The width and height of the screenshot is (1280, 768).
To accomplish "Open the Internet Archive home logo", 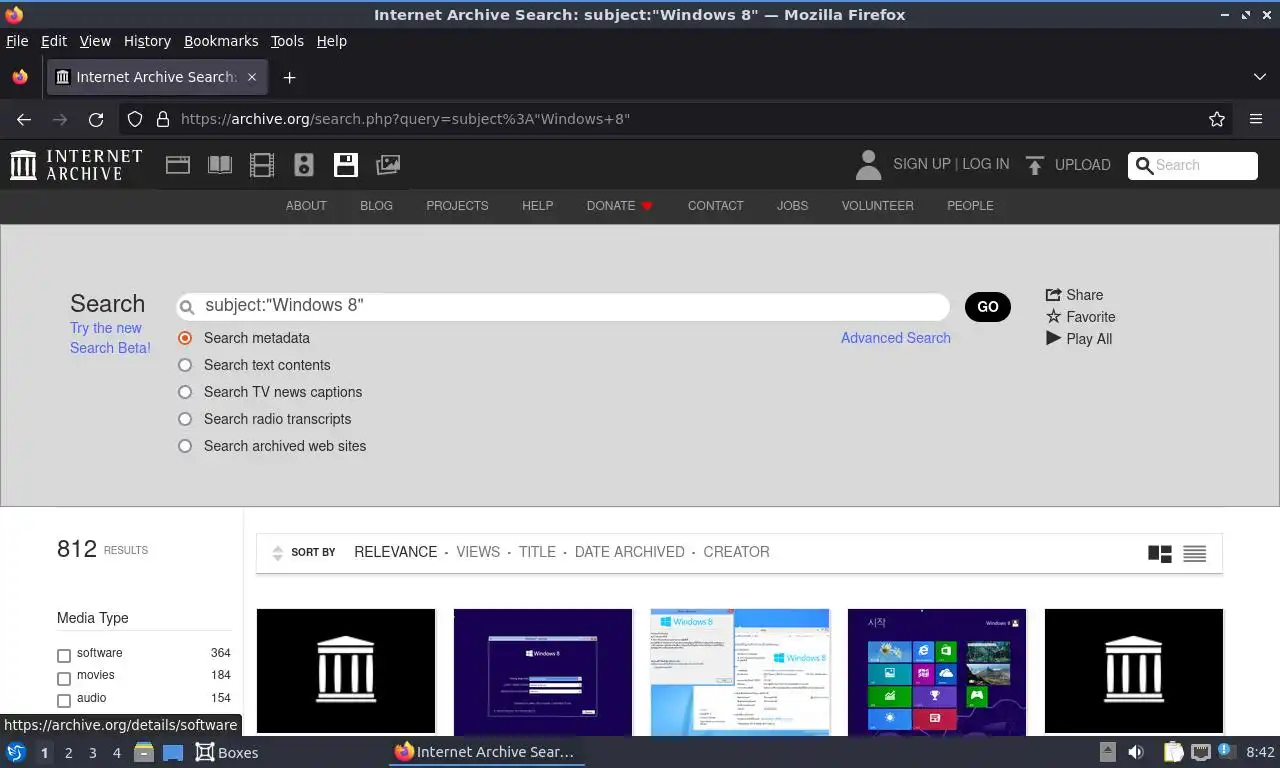I will (x=76, y=165).
